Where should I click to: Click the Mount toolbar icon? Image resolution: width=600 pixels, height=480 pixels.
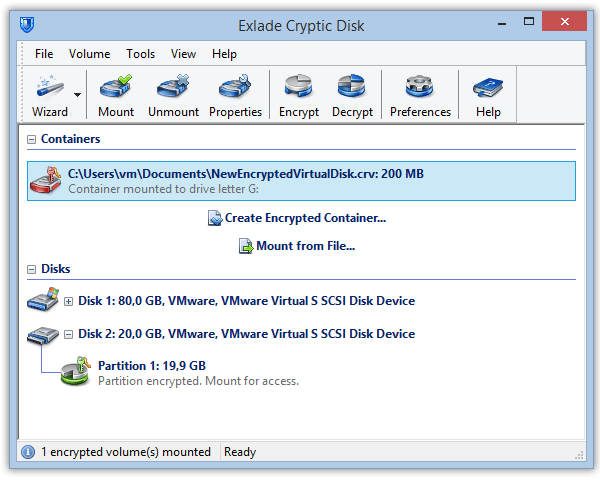point(116,95)
